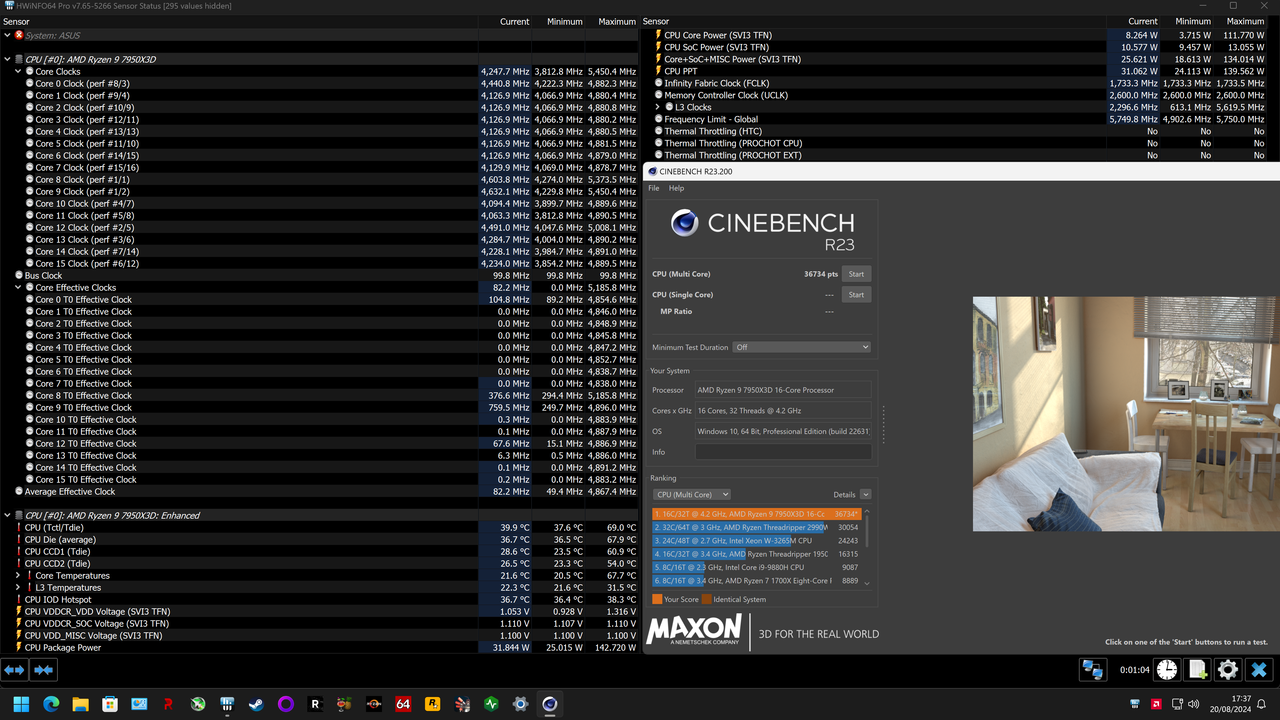The image size is (1280, 720).
Task: Click the rendered room preview image
Action: click(1126, 414)
